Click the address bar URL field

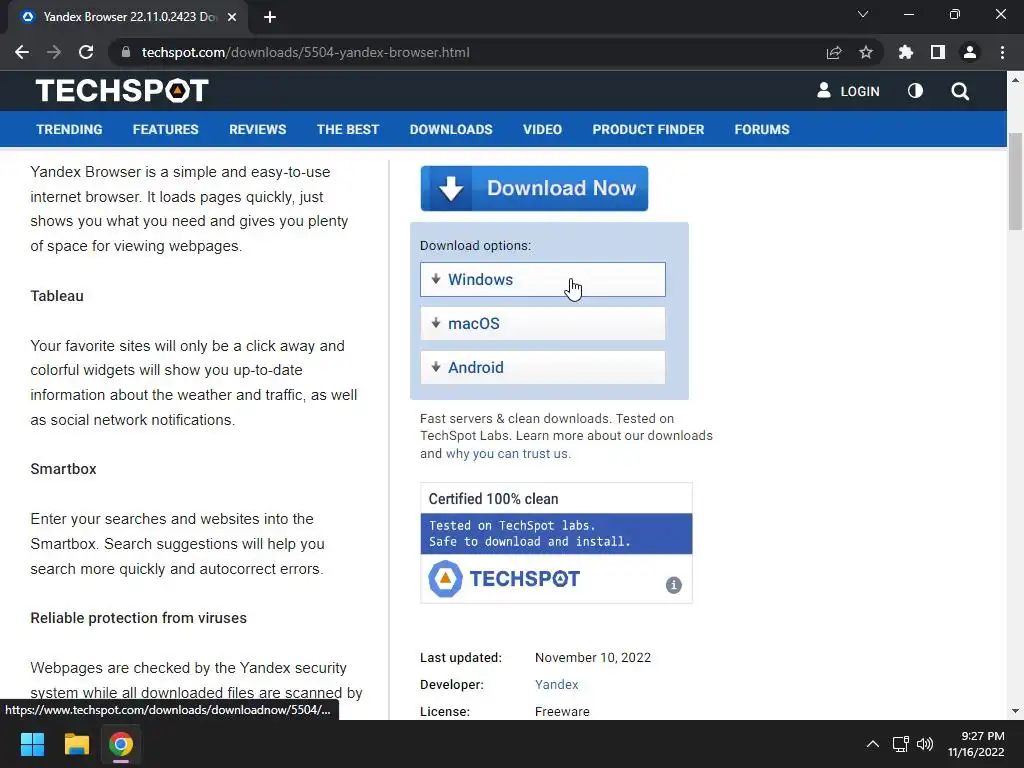pos(470,52)
